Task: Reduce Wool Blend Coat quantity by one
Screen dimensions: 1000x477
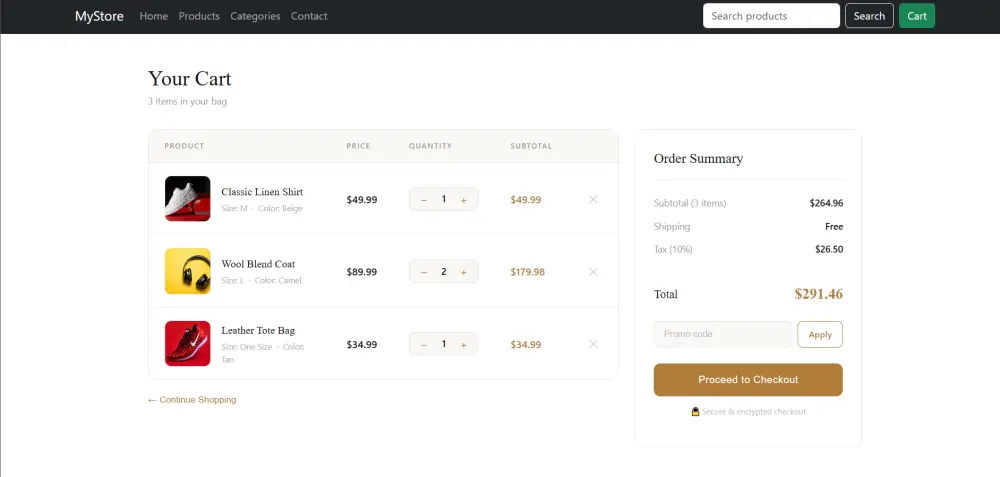Action: (x=424, y=272)
